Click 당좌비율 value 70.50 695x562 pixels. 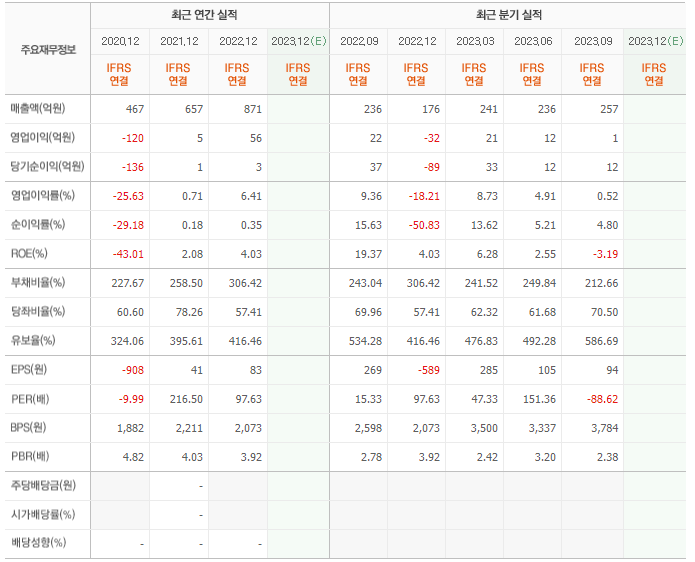[605, 312]
